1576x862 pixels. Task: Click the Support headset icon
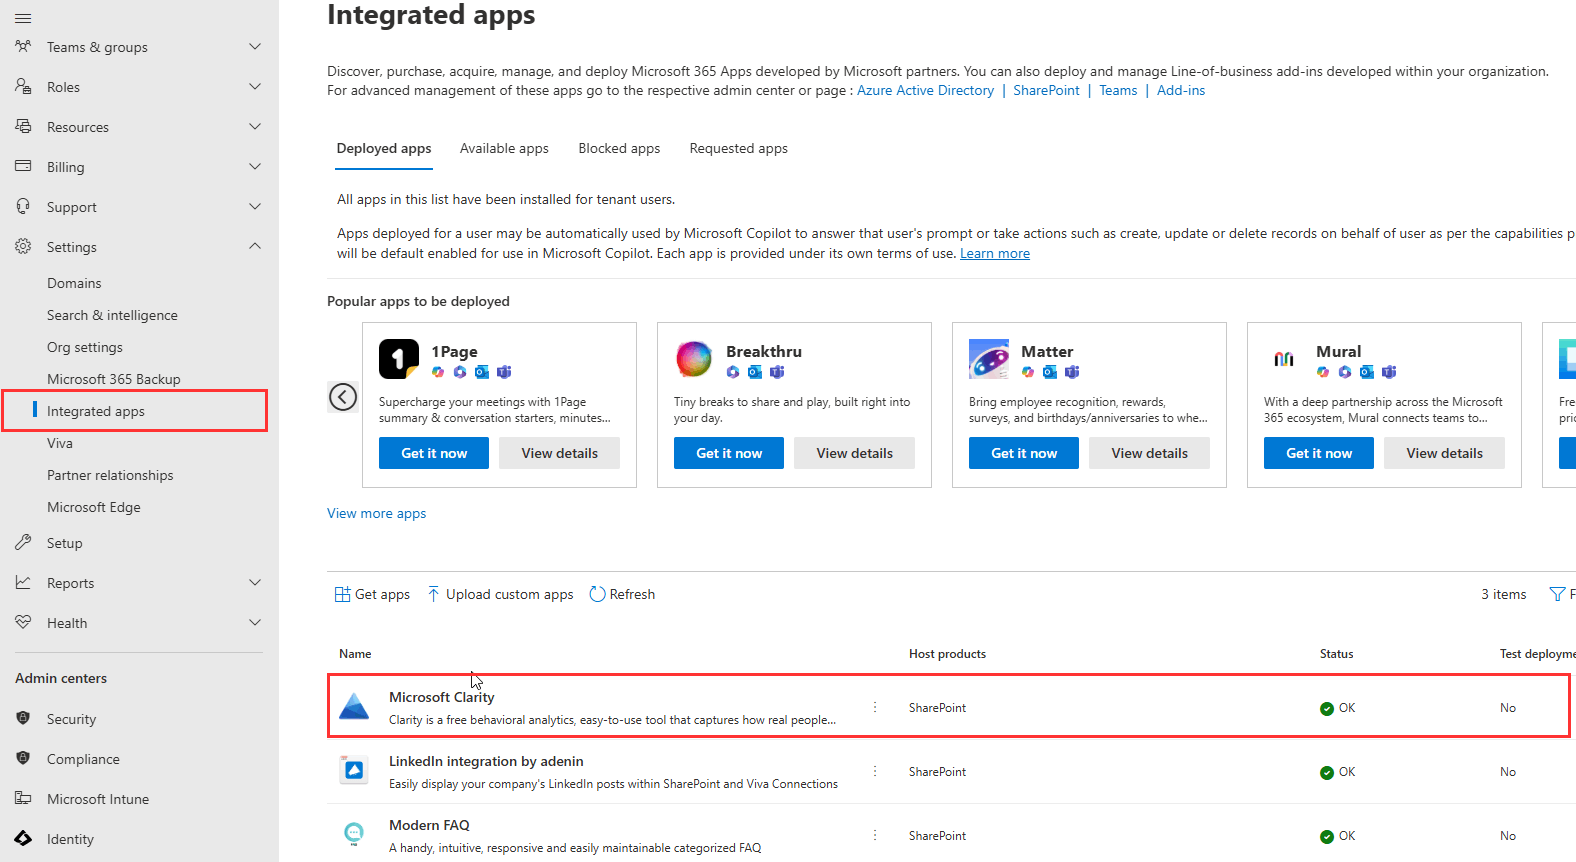click(x=23, y=206)
